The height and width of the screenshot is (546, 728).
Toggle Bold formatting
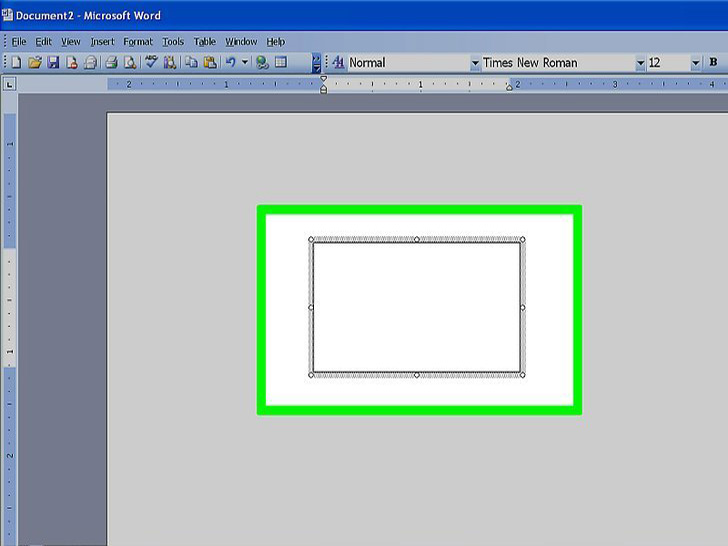tap(713, 63)
